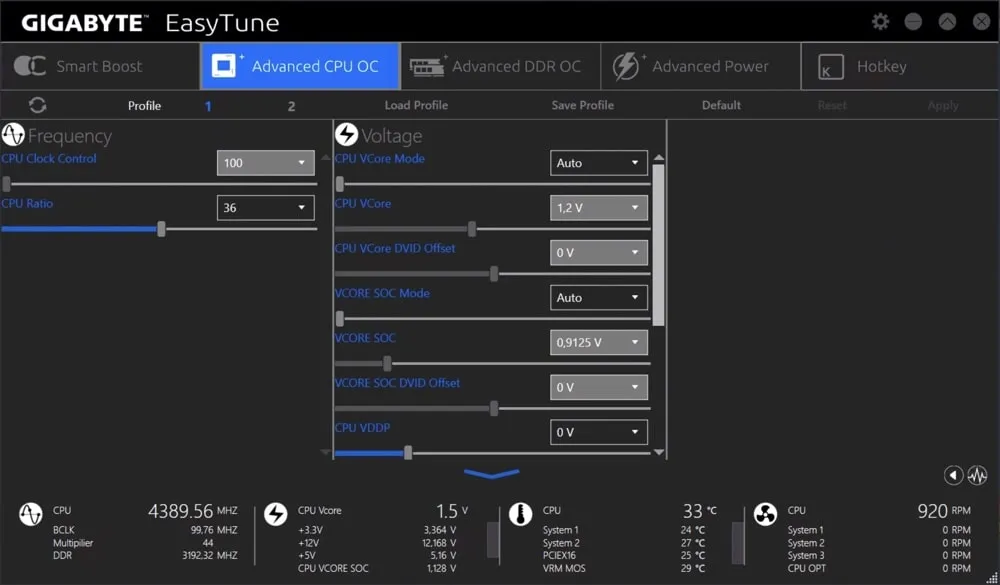The width and height of the screenshot is (1000, 585).
Task: Open the CPU Clock Control 100 dropdown
Action: click(265, 163)
